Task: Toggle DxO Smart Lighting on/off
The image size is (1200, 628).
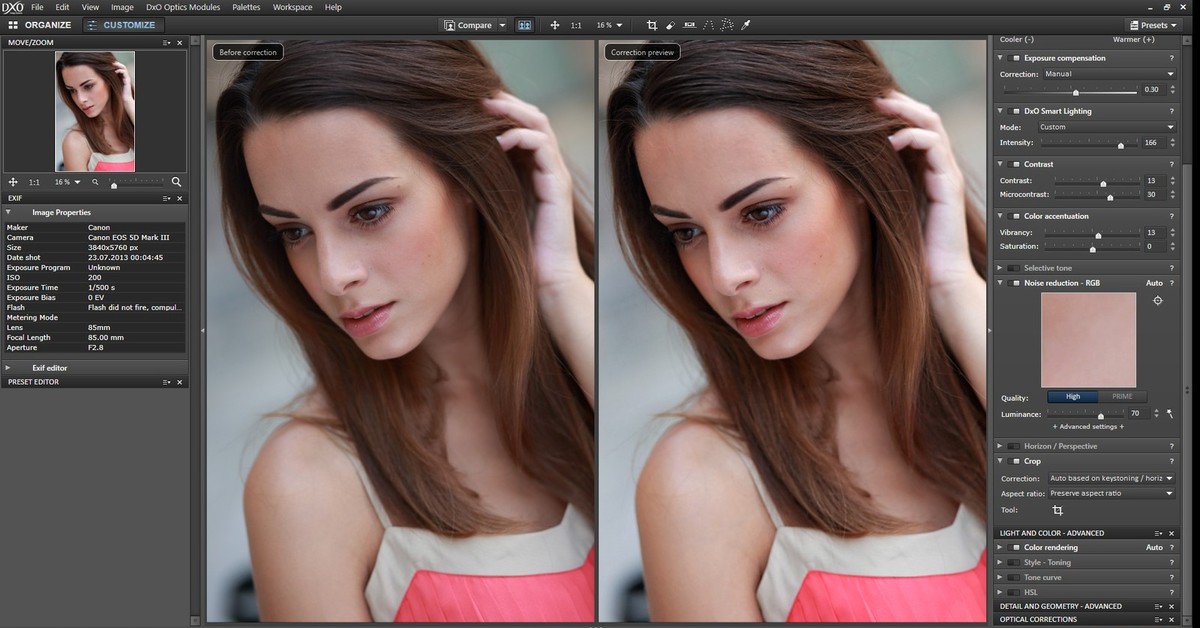Action: click(x=1014, y=111)
